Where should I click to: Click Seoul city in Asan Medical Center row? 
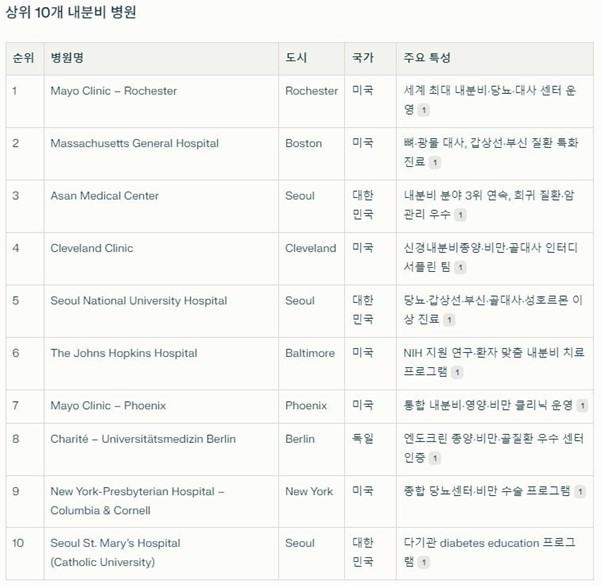point(300,196)
